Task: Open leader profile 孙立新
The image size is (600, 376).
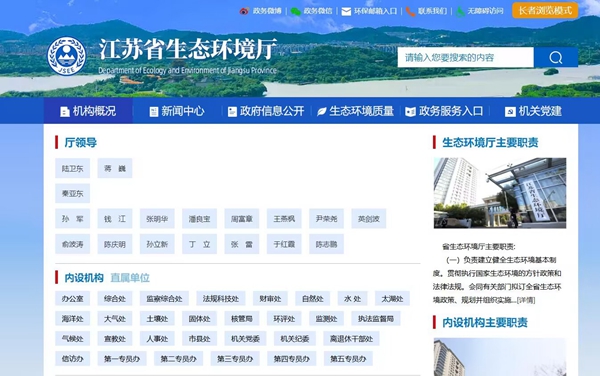Action: click(x=157, y=244)
